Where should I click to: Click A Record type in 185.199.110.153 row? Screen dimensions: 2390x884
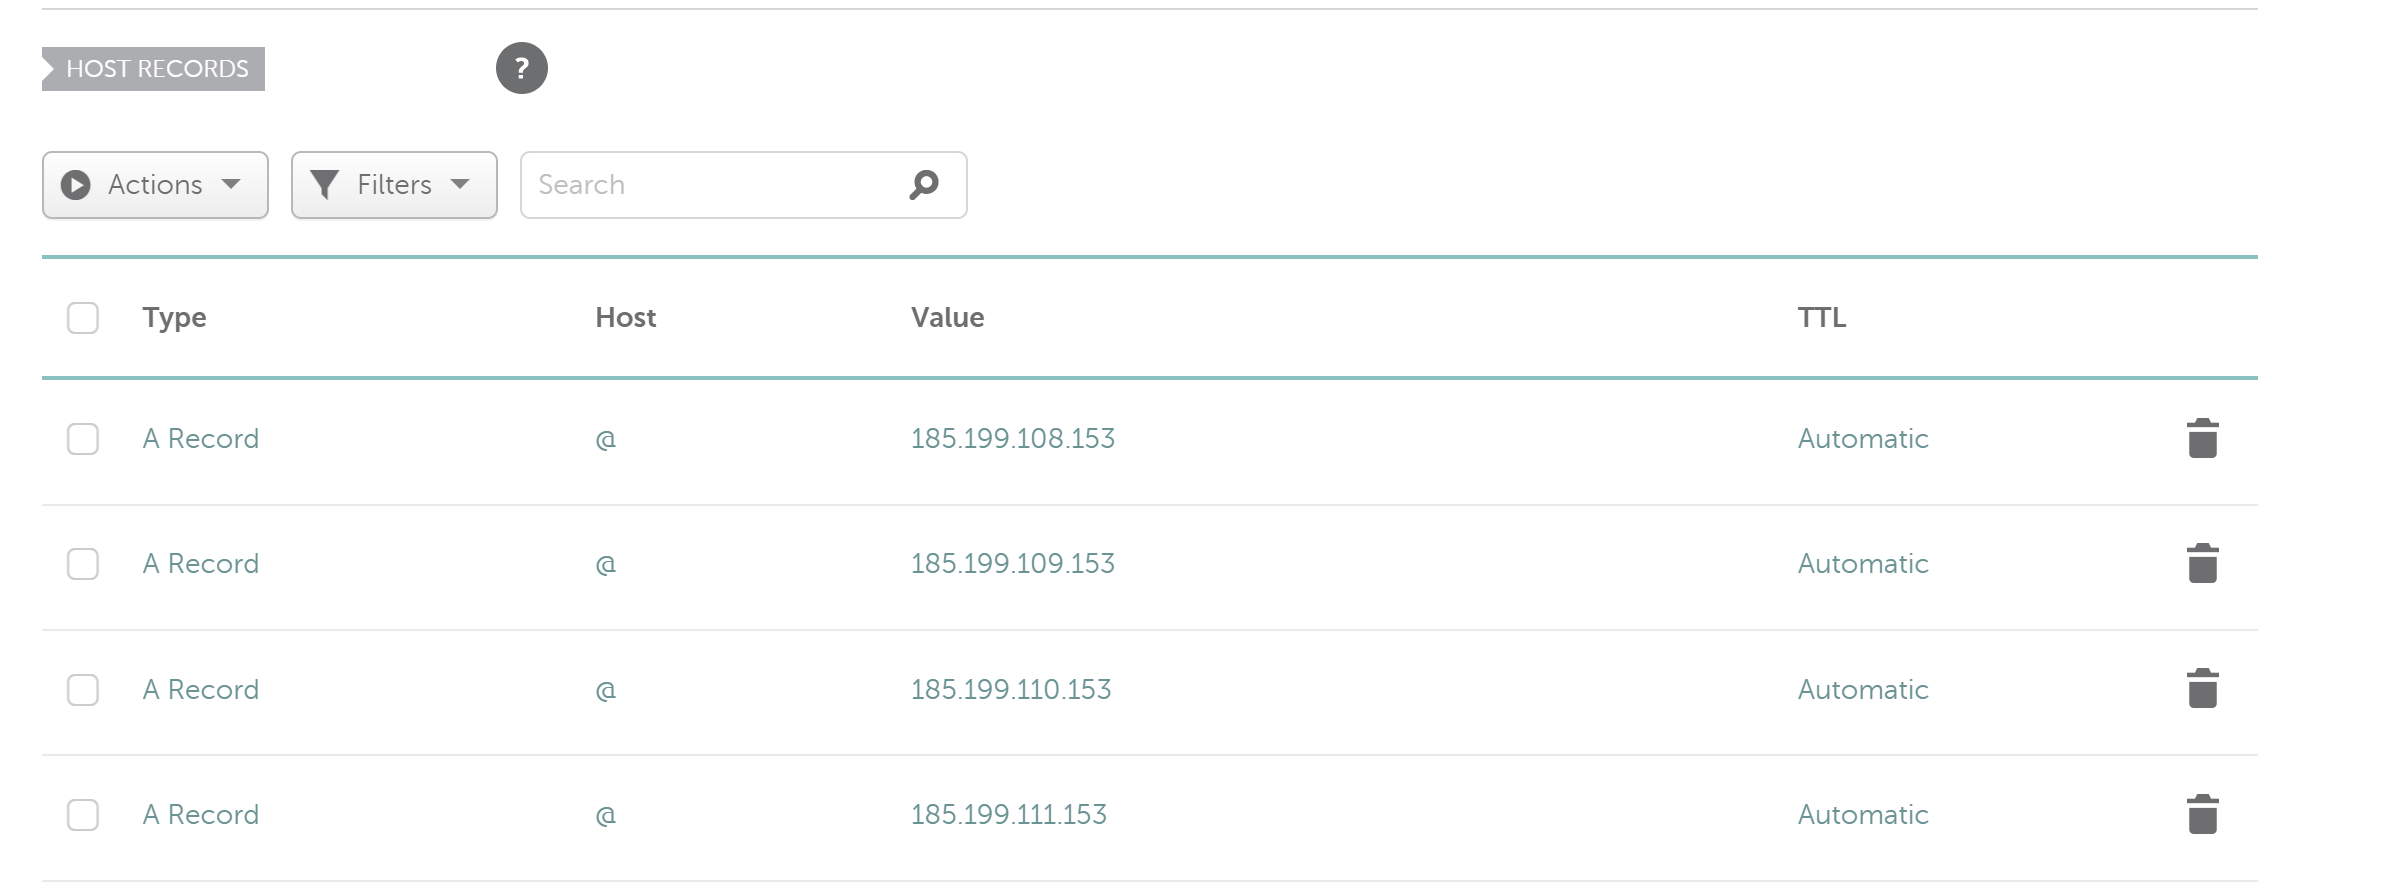200,690
